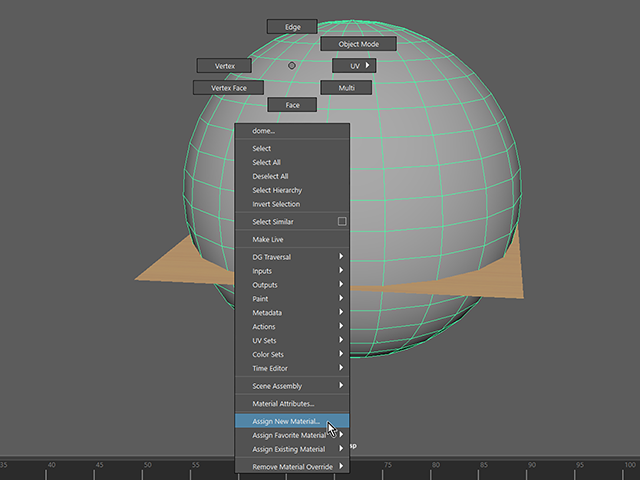The height and width of the screenshot is (480, 640).
Task: Click the marking menu center circle
Action: click(291, 65)
